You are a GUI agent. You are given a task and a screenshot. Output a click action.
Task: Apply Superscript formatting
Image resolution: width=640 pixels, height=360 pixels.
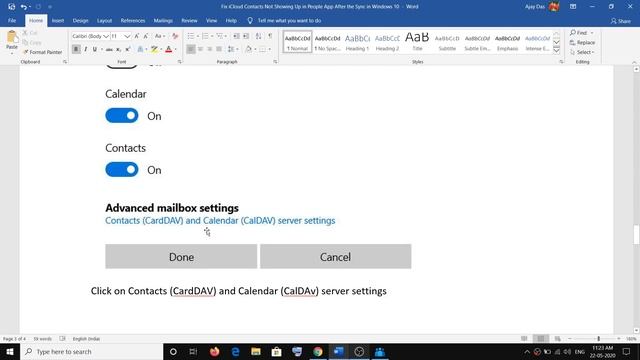click(128, 49)
